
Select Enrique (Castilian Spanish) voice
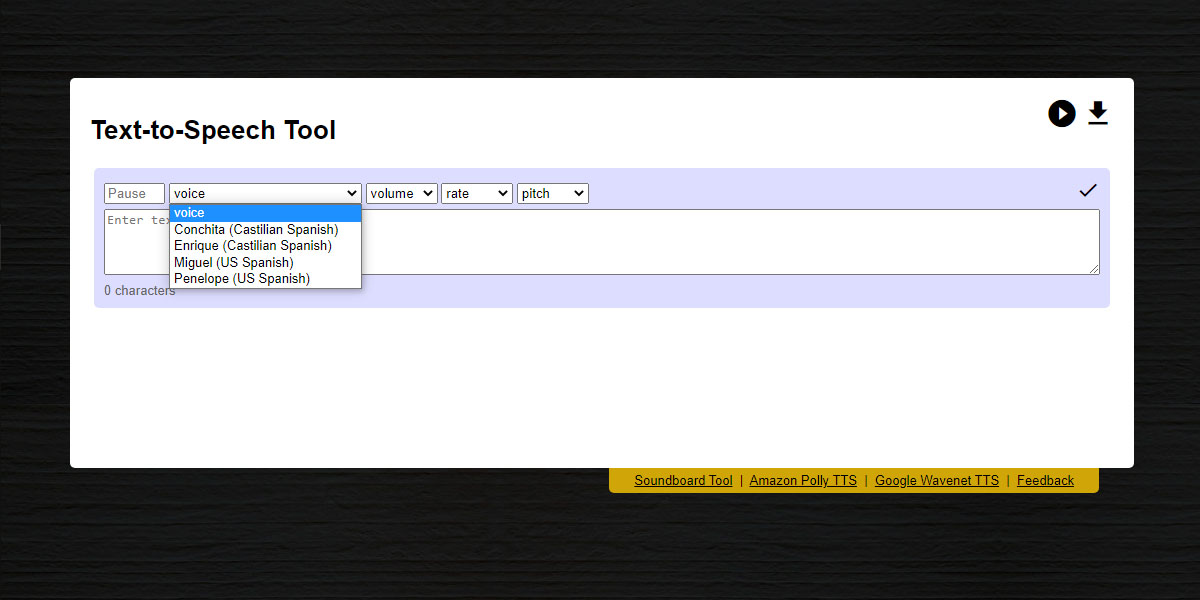251,245
